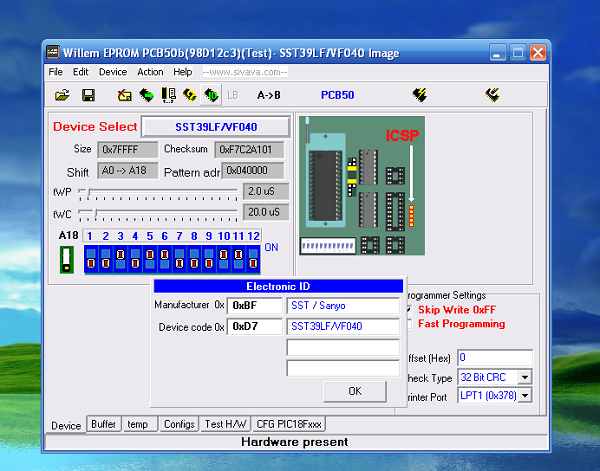600x471 pixels.
Task: Toggle the Fast Programming checkbox
Action: coord(409,324)
